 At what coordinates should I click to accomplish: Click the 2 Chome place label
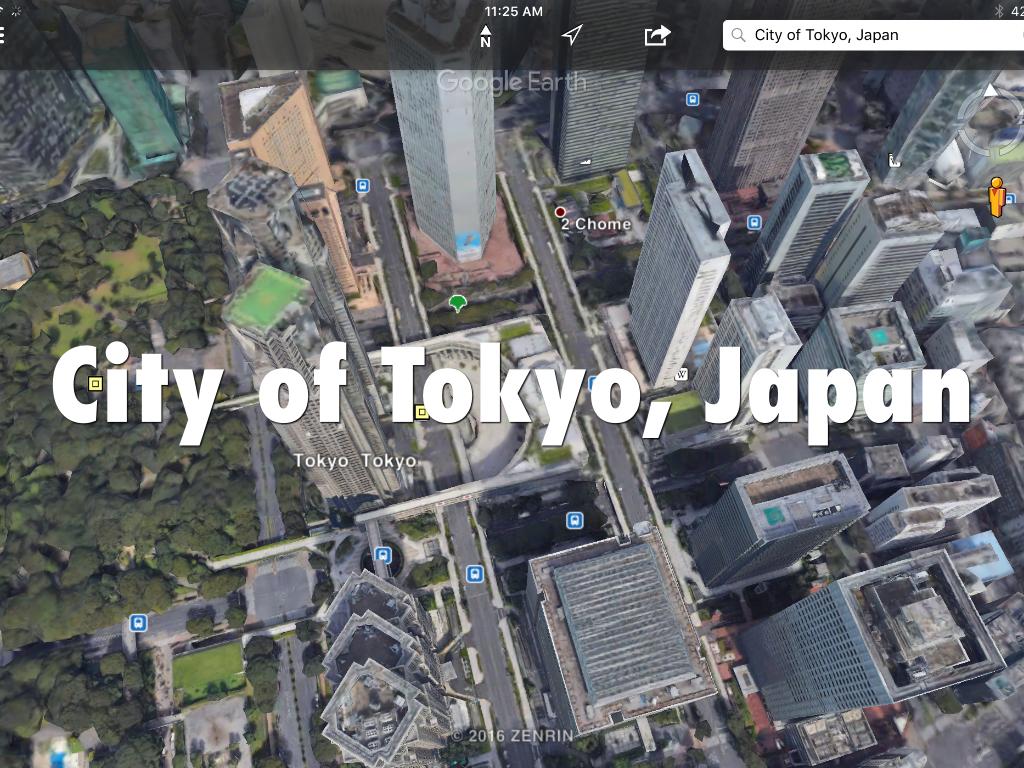[596, 224]
